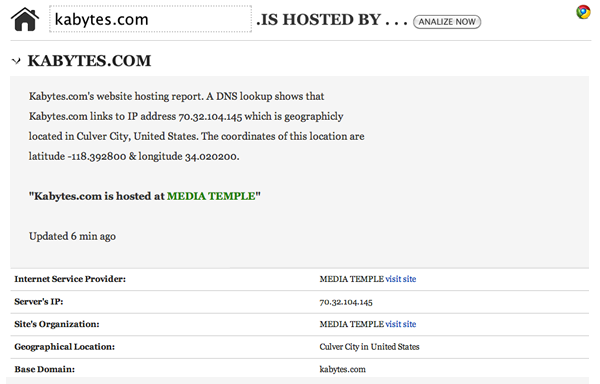
Task: Click the Chrome browser icon
Action: click(583, 12)
